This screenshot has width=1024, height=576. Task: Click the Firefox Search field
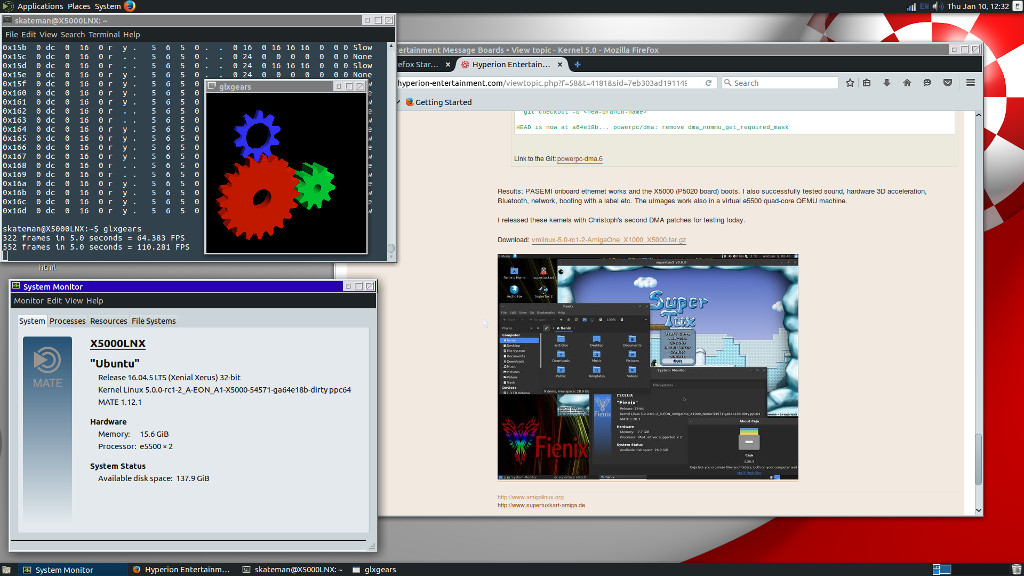[780, 83]
